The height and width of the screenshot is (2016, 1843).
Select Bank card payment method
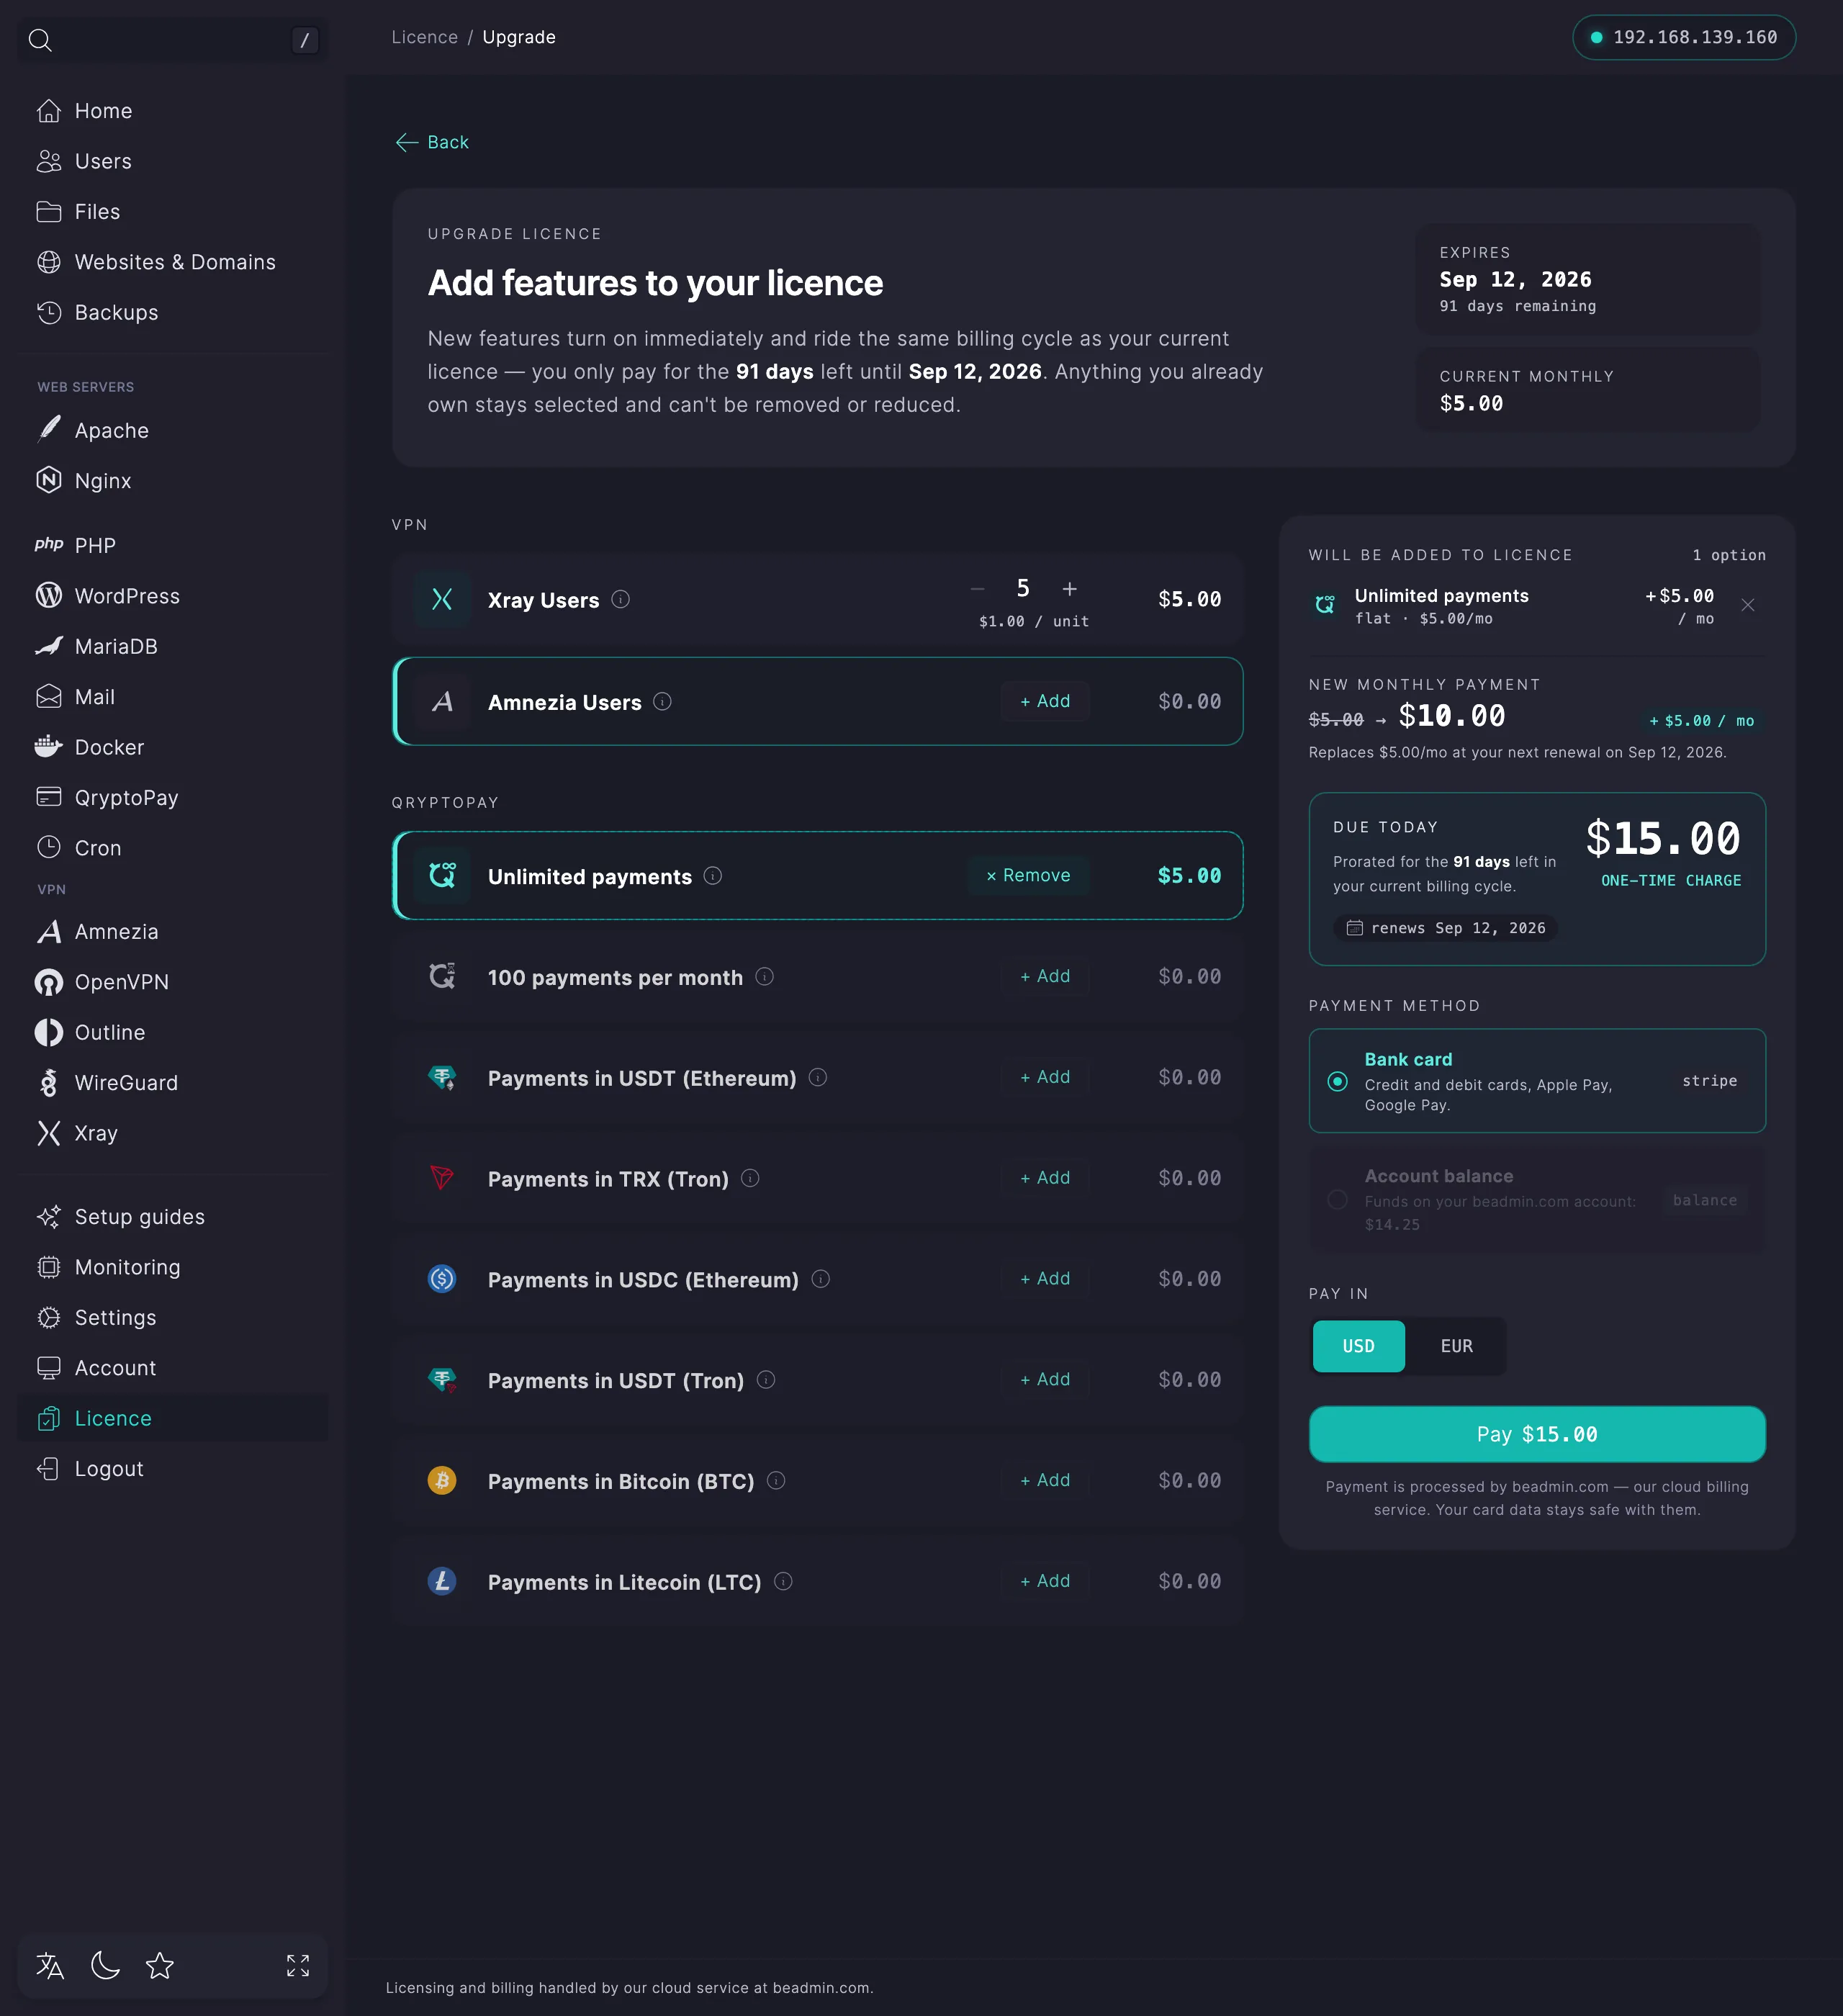[x=1537, y=1081]
